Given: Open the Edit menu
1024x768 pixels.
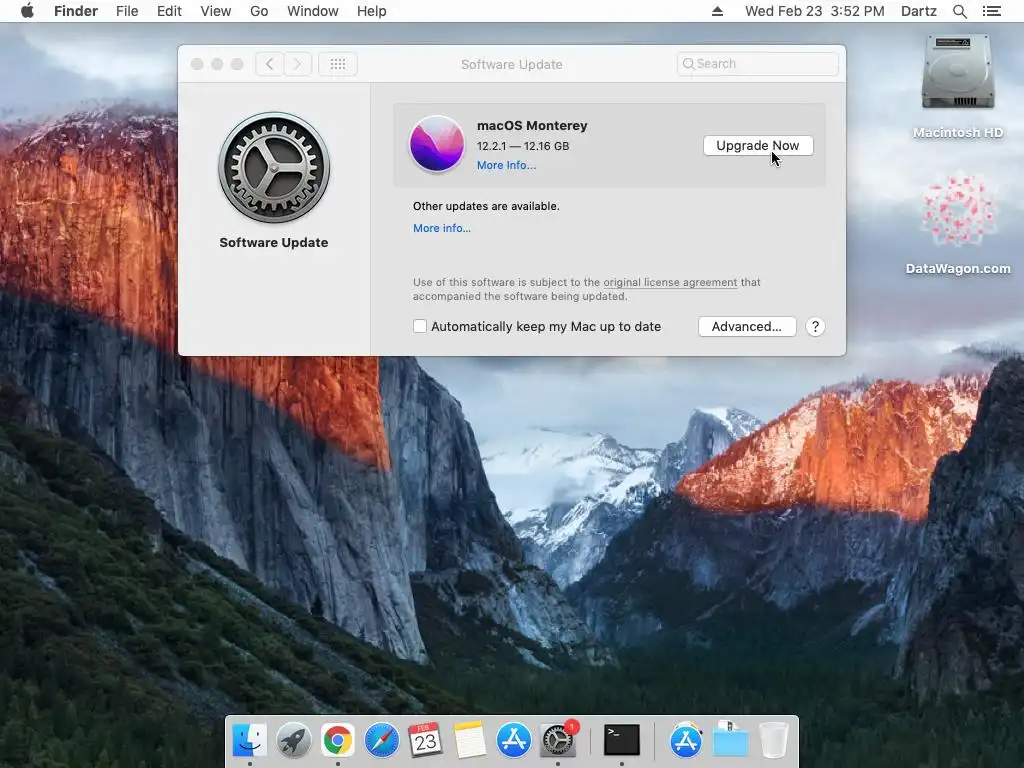Looking at the screenshot, I should click(x=169, y=11).
